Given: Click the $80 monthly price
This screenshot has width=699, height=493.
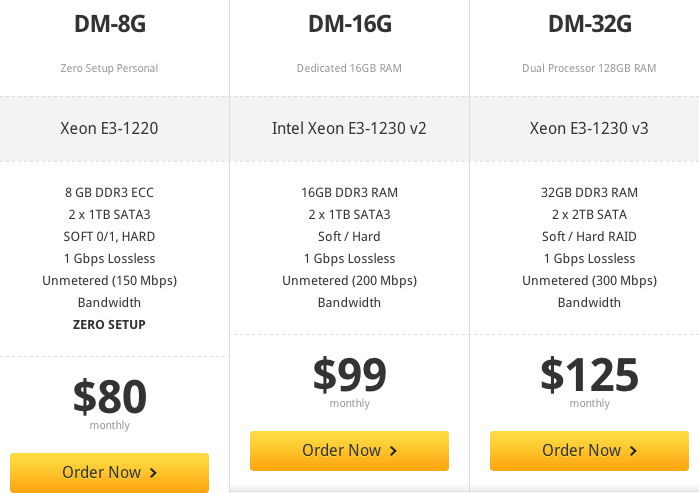Looking at the screenshot, I should pos(109,396).
